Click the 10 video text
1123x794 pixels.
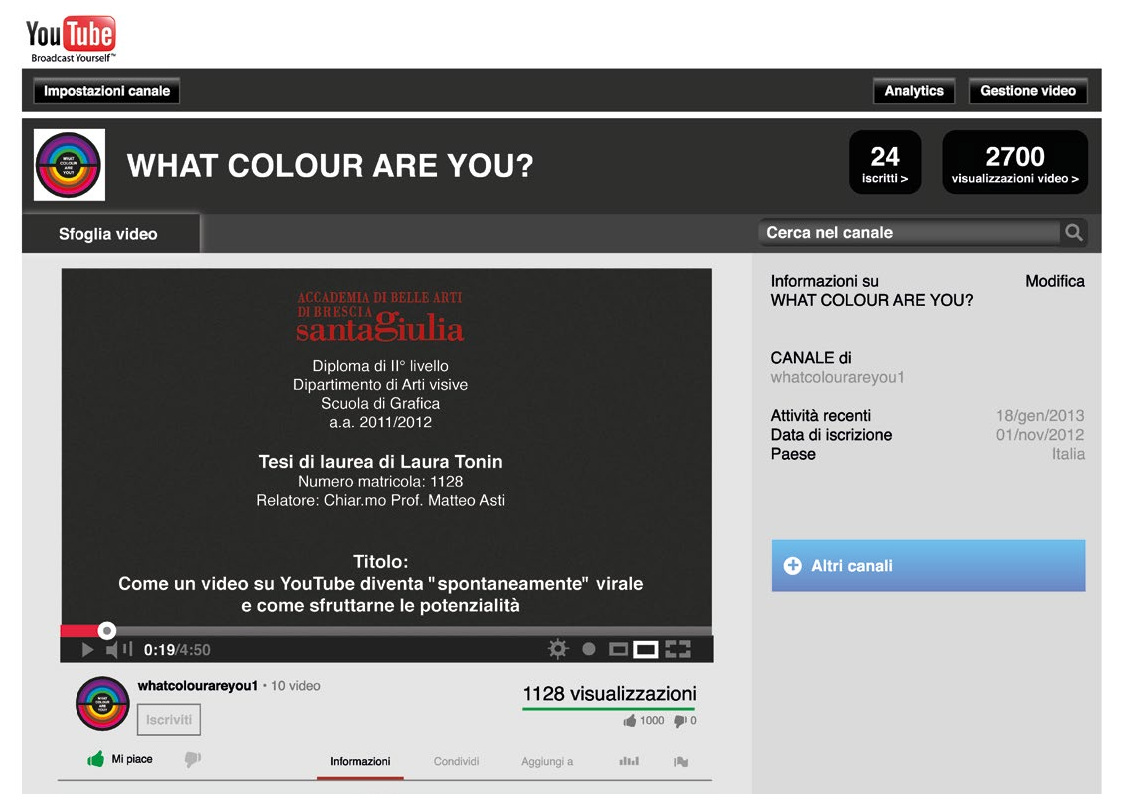click(296, 686)
